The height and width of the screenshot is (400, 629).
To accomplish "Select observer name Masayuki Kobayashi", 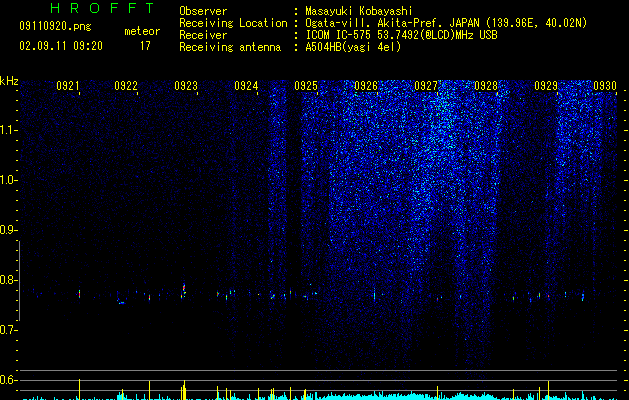I will pos(359,11).
